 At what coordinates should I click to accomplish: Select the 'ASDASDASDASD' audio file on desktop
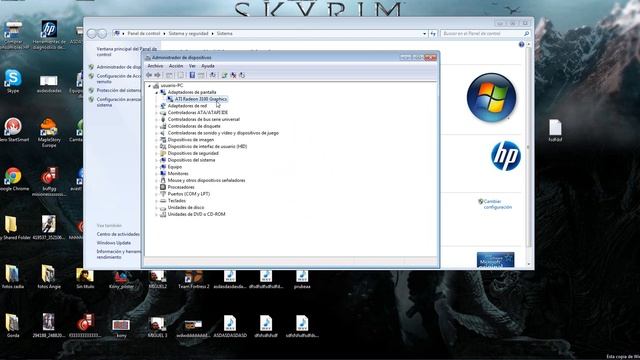[230, 326]
